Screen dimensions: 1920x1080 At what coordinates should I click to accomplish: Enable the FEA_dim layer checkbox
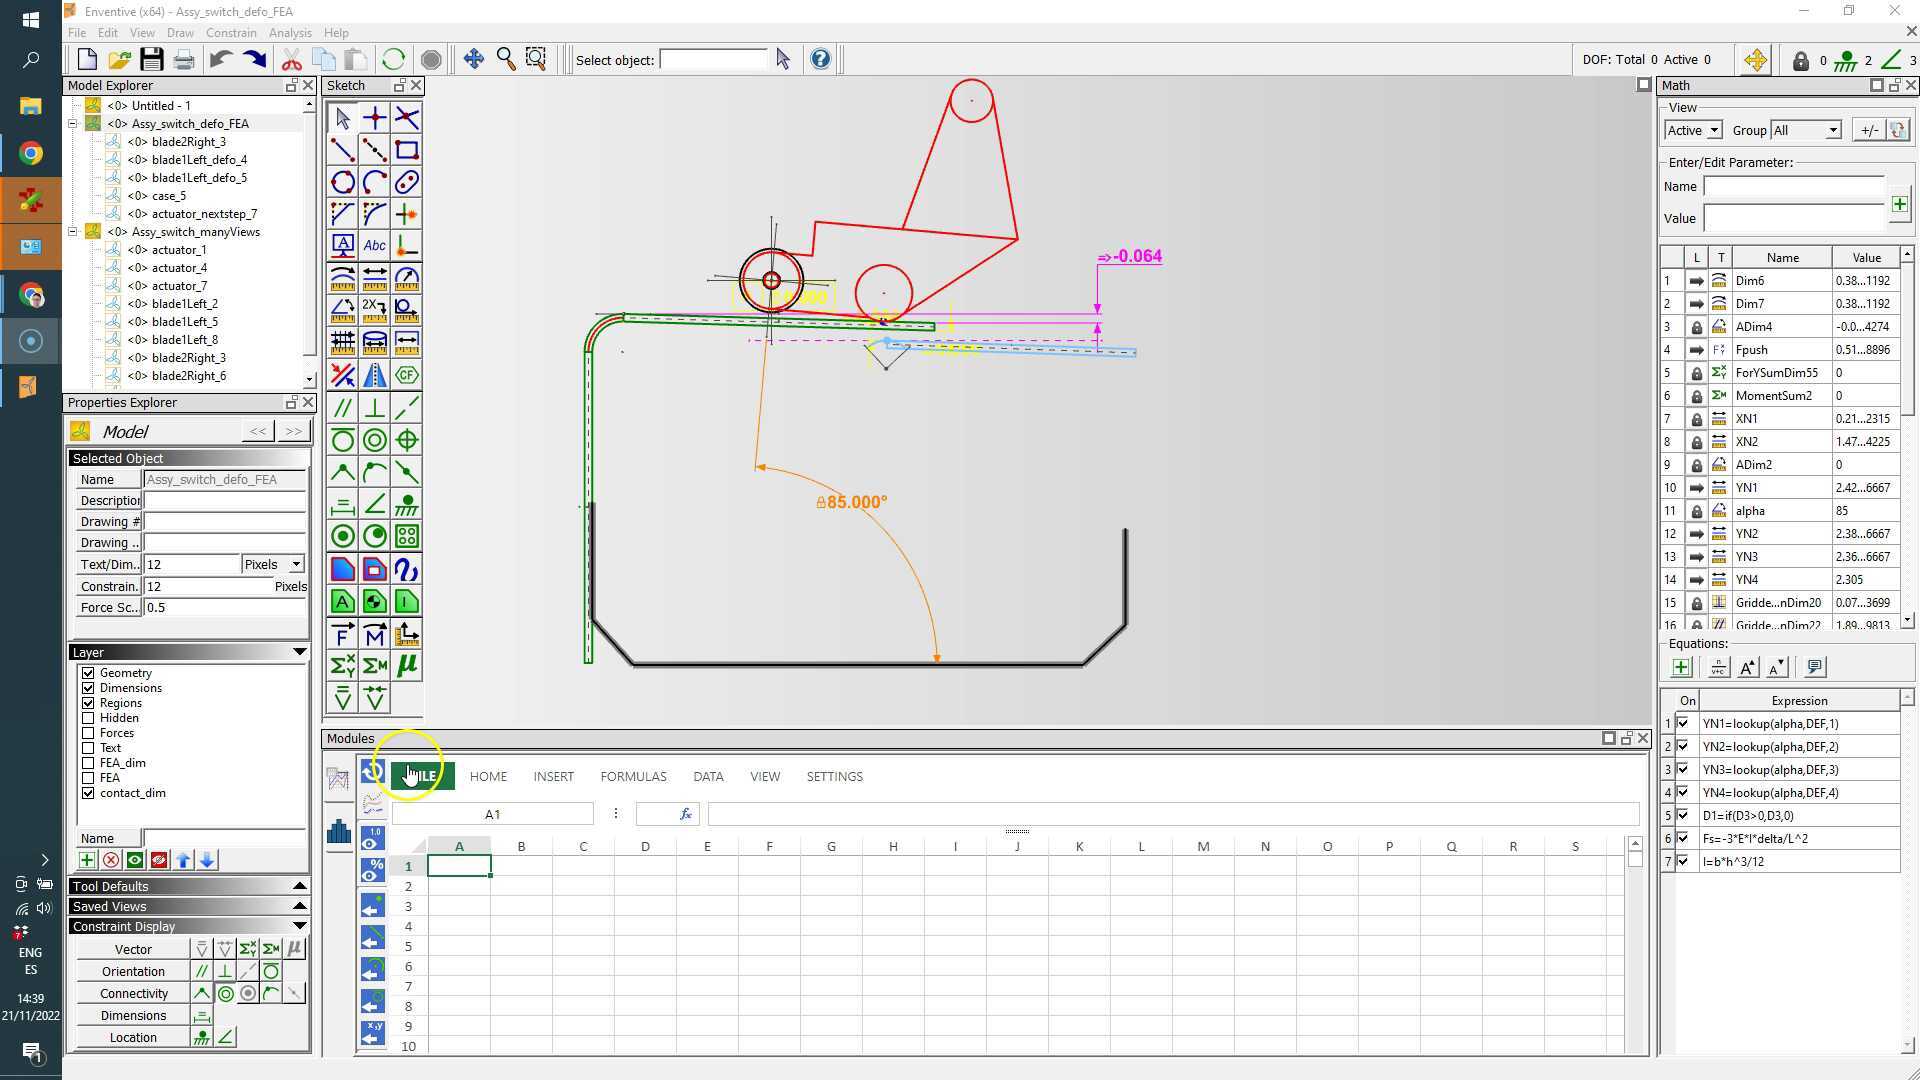[88, 763]
